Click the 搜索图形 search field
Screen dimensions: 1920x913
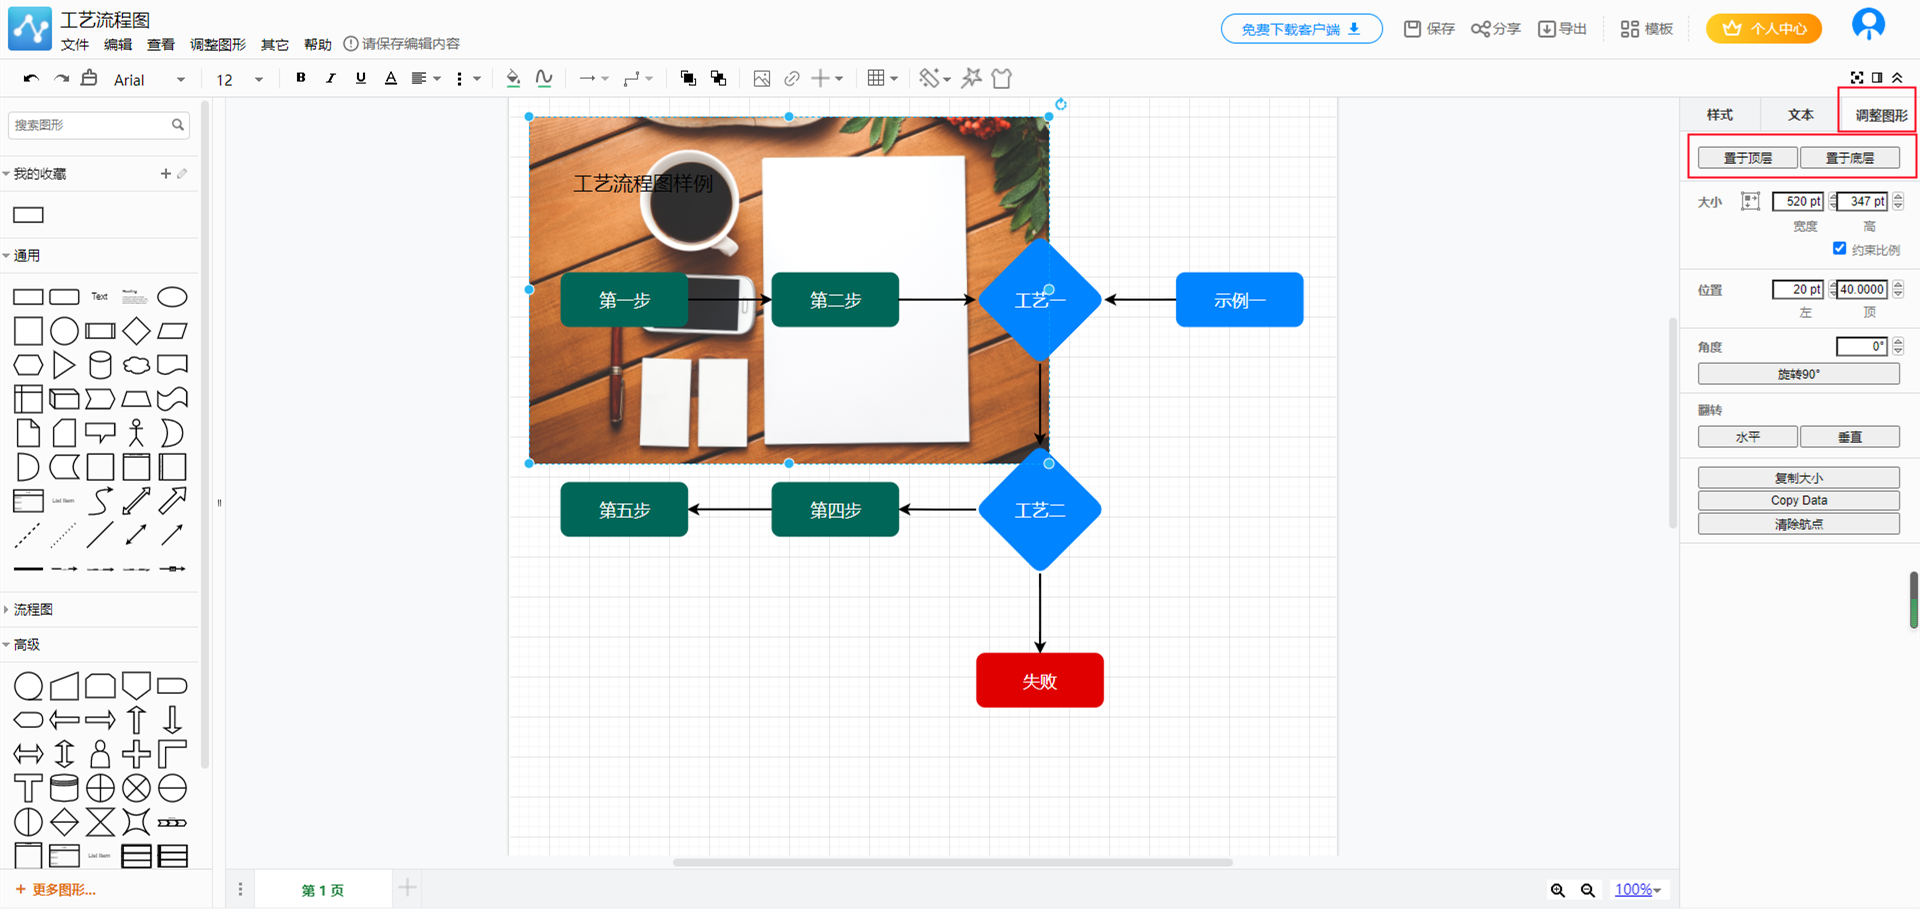[90, 125]
